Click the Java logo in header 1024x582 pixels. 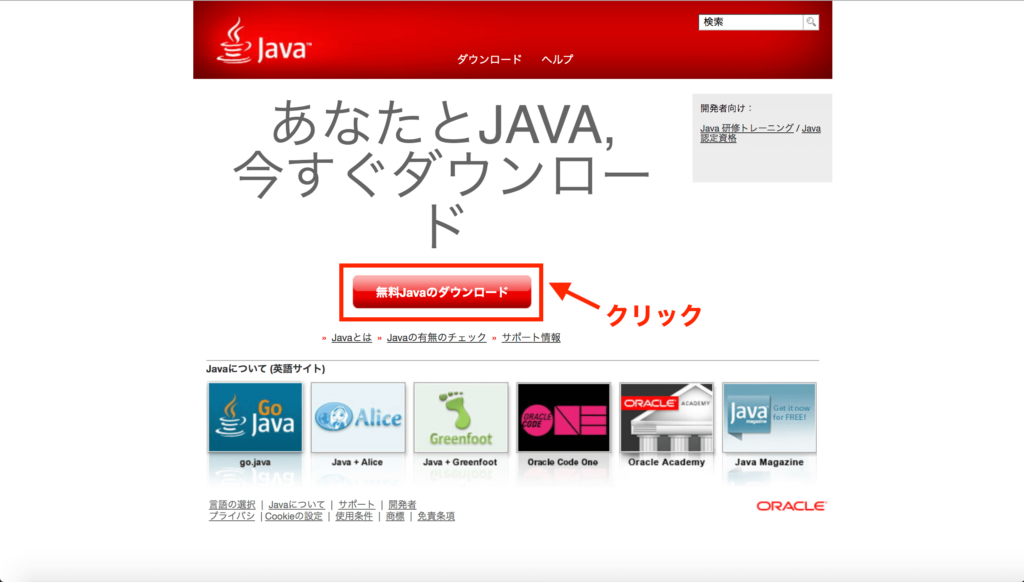[264, 40]
